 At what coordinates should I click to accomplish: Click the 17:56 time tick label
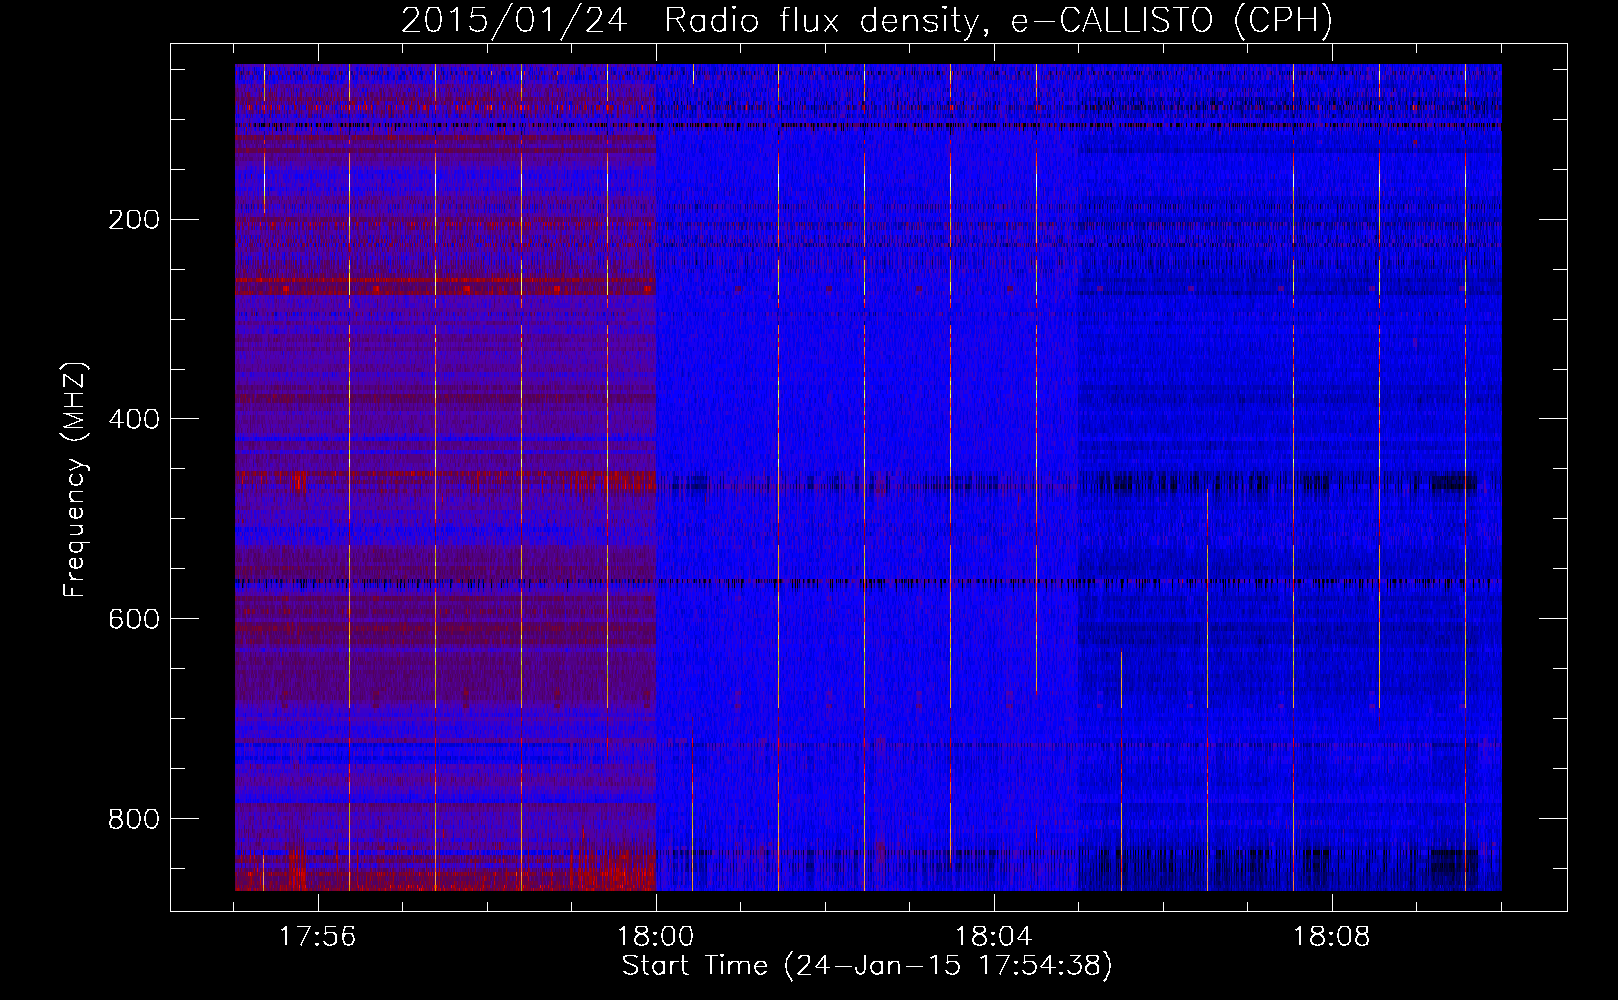pos(317,937)
